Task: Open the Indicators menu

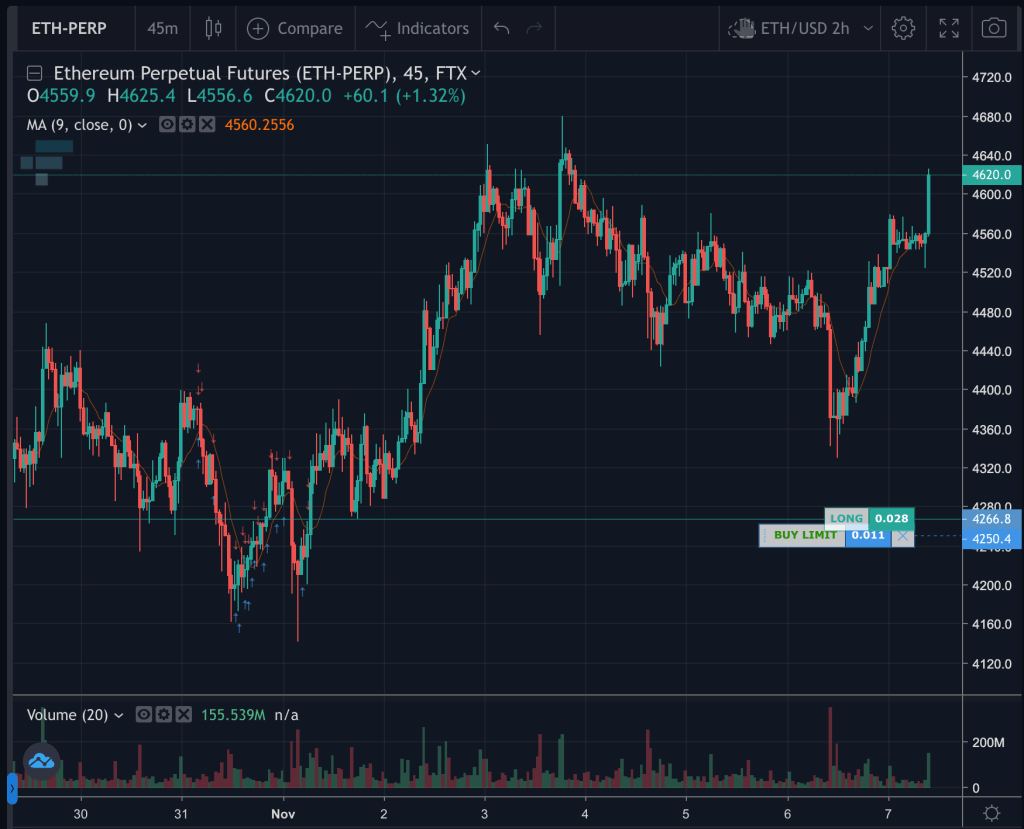Action: (417, 28)
